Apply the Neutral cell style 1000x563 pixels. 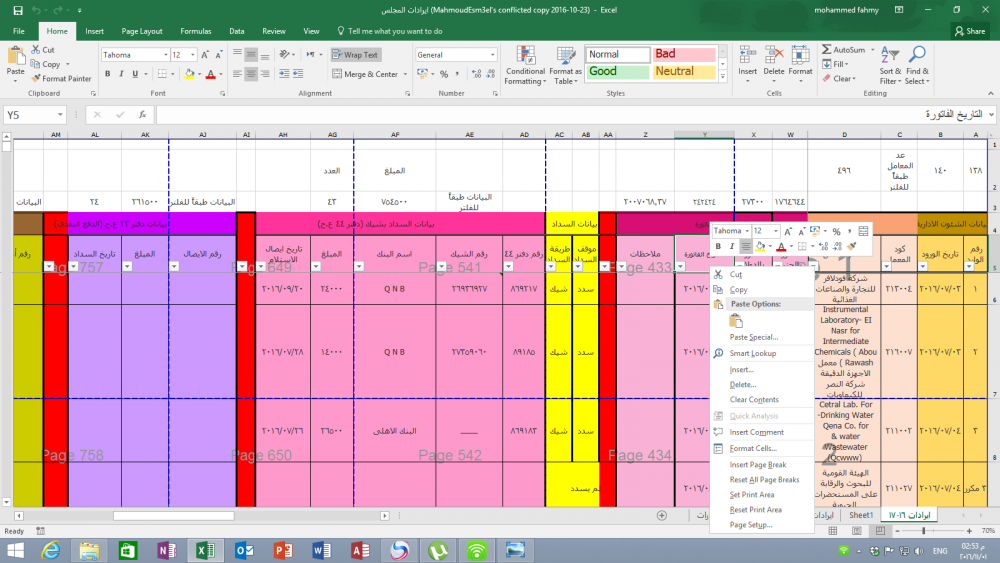point(684,71)
